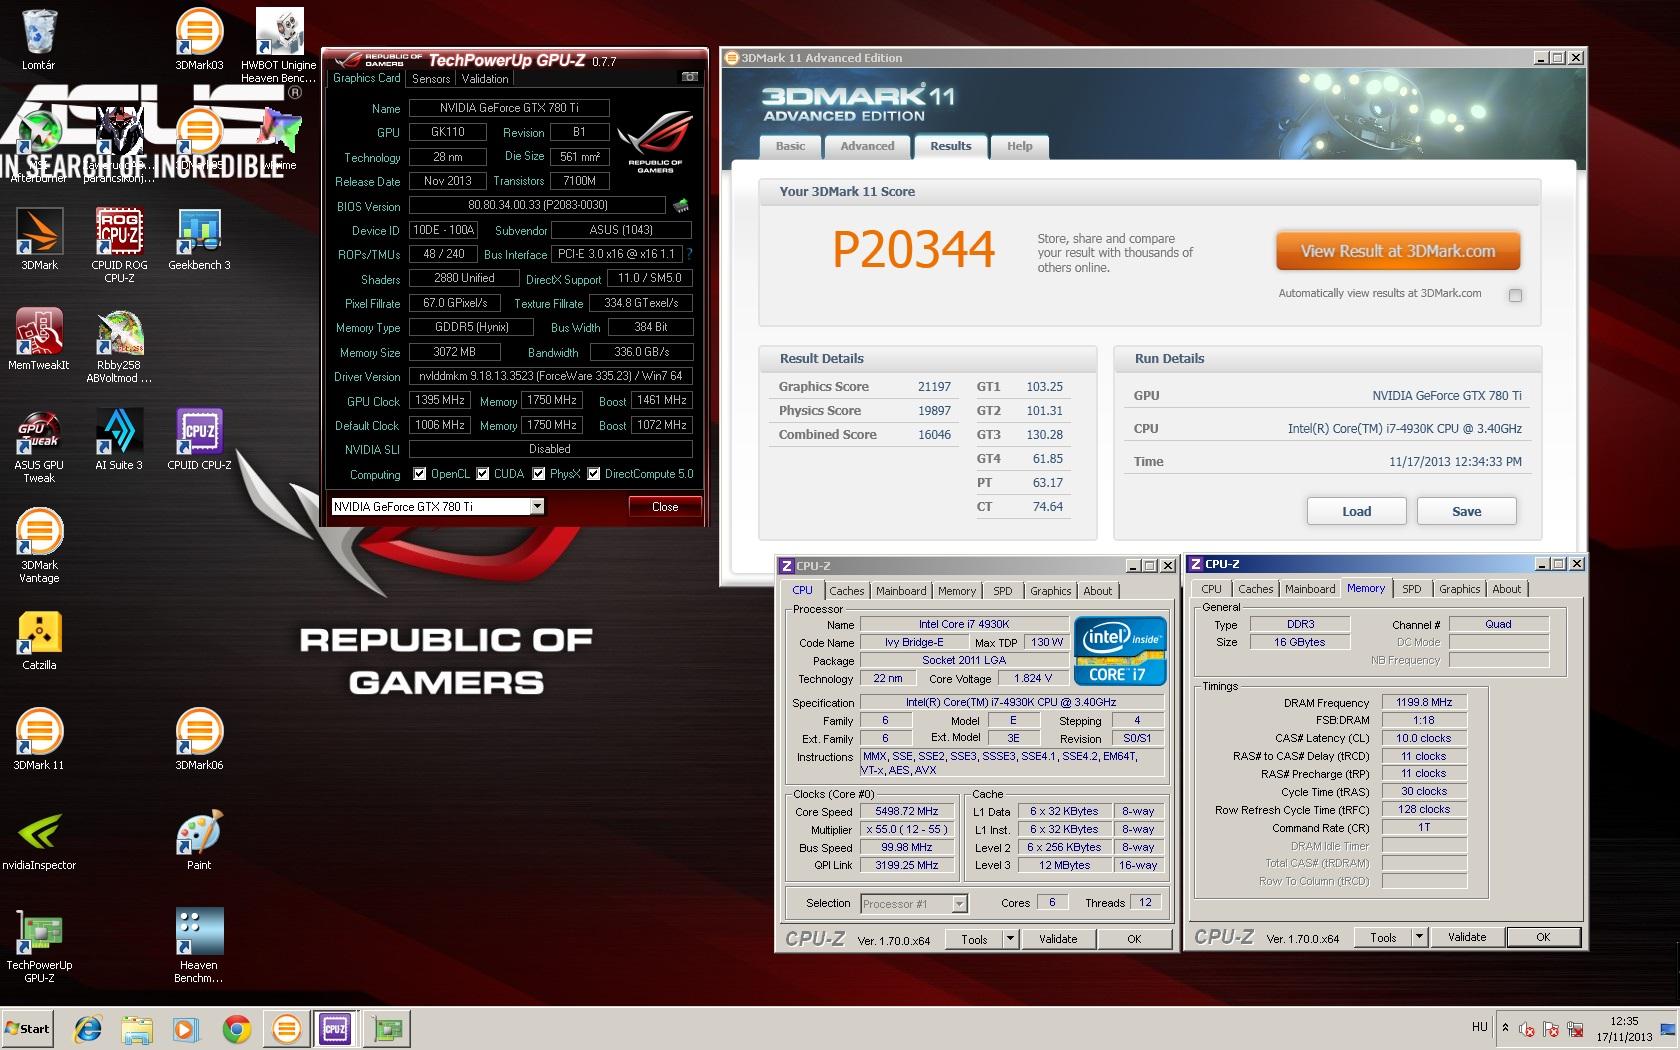Expand the GPU selection dropdown in GPU-Z
Image resolution: width=1680 pixels, height=1050 pixels.
click(x=537, y=507)
